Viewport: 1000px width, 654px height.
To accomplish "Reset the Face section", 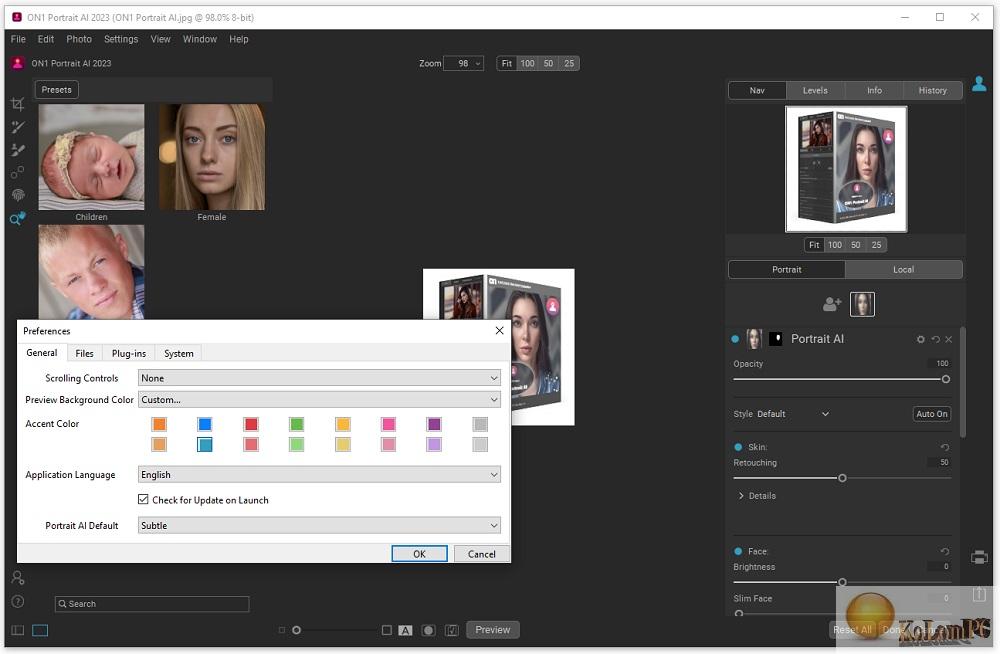I will pyautogui.click(x=945, y=551).
